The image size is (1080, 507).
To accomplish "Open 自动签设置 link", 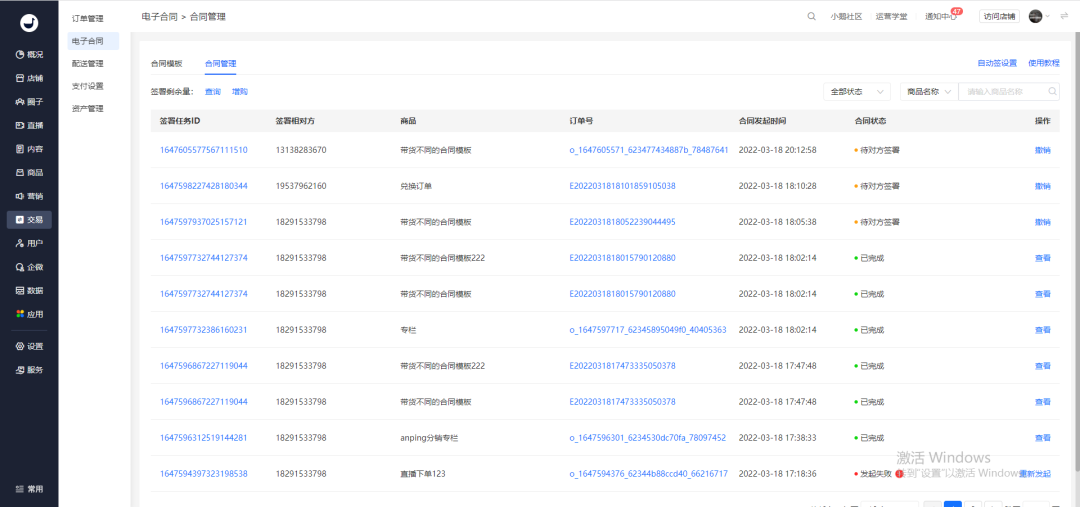I will coord(997,63).
